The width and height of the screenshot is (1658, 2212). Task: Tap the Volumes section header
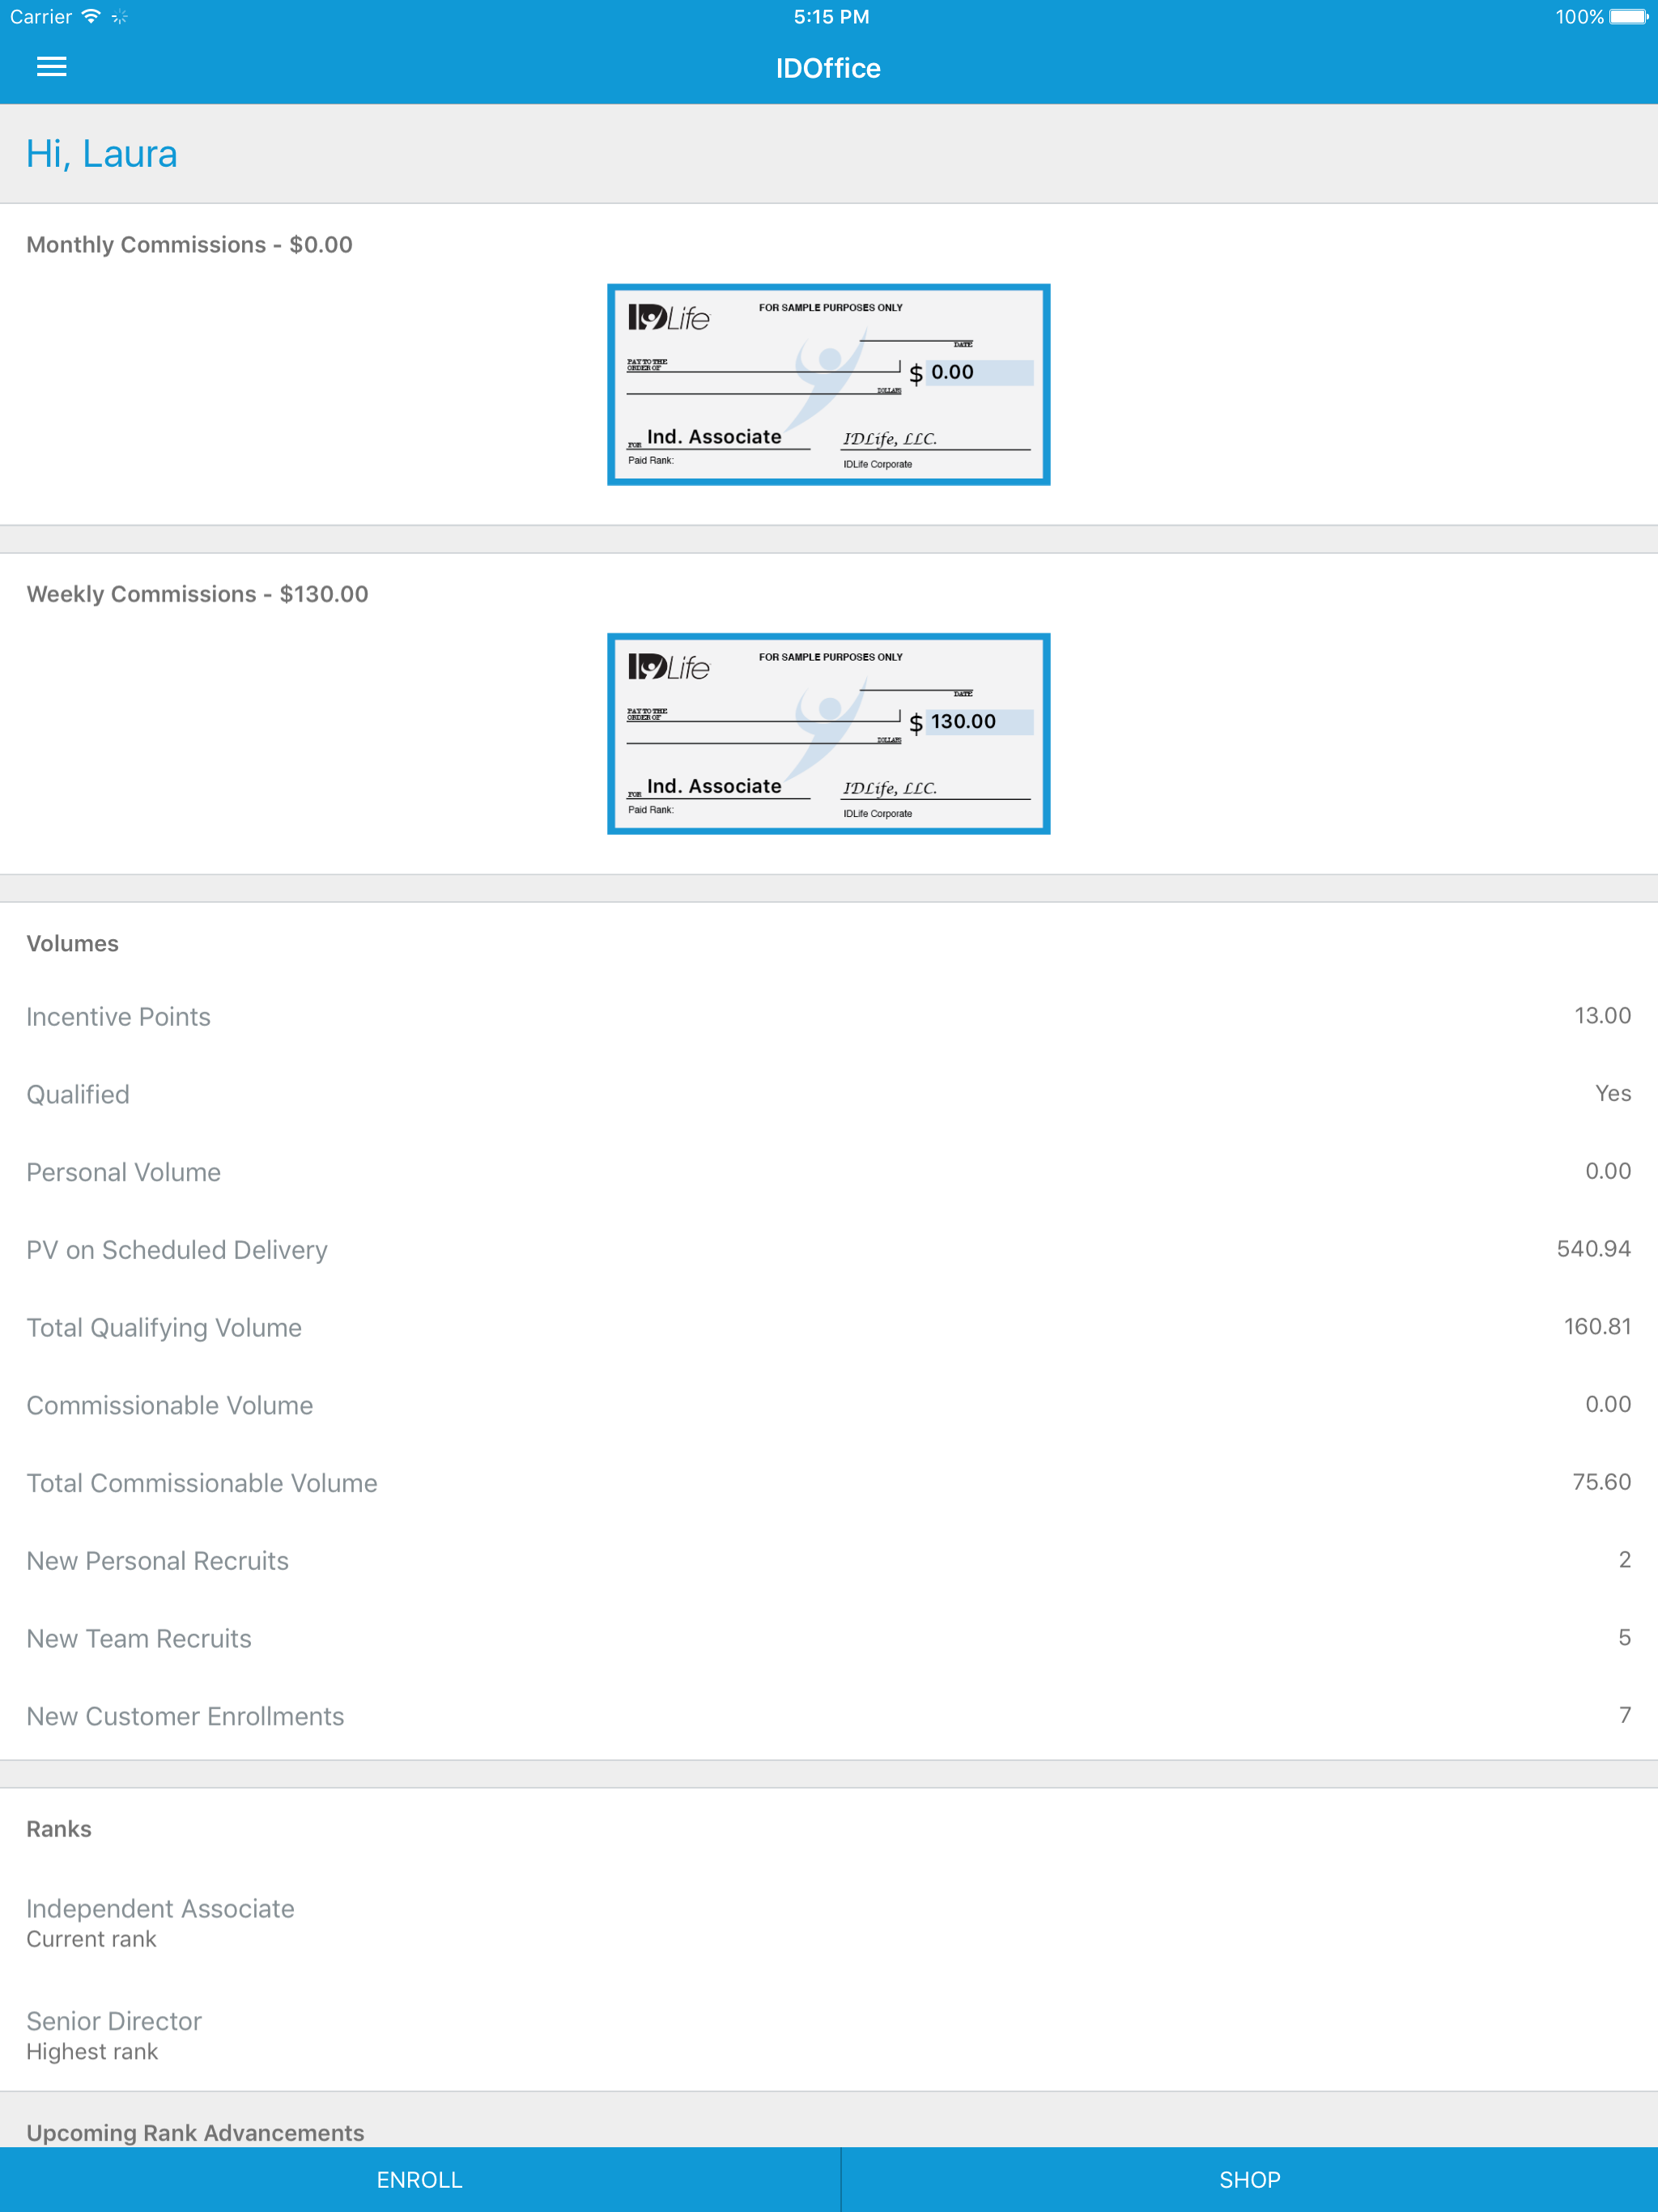[x=72, y=943]
